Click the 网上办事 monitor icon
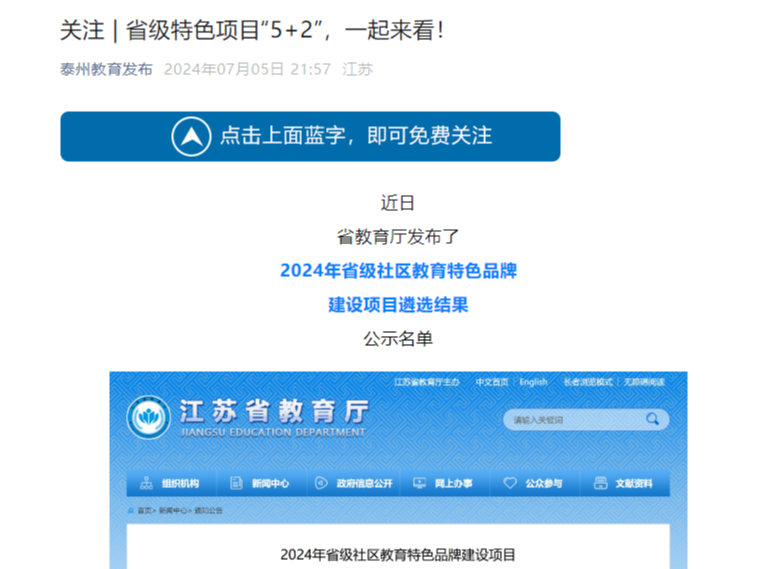The image size is (759, 569). [x=419, y=483]
